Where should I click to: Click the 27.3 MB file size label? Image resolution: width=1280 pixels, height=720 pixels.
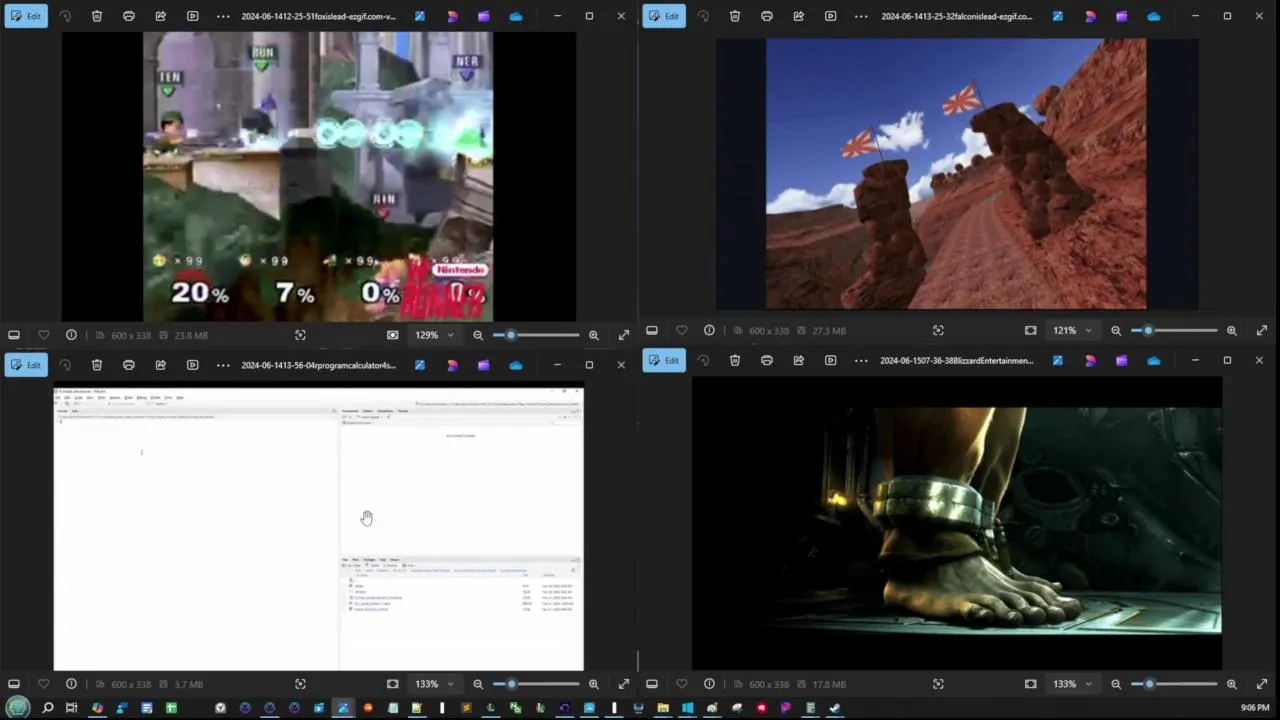(829, 330)
